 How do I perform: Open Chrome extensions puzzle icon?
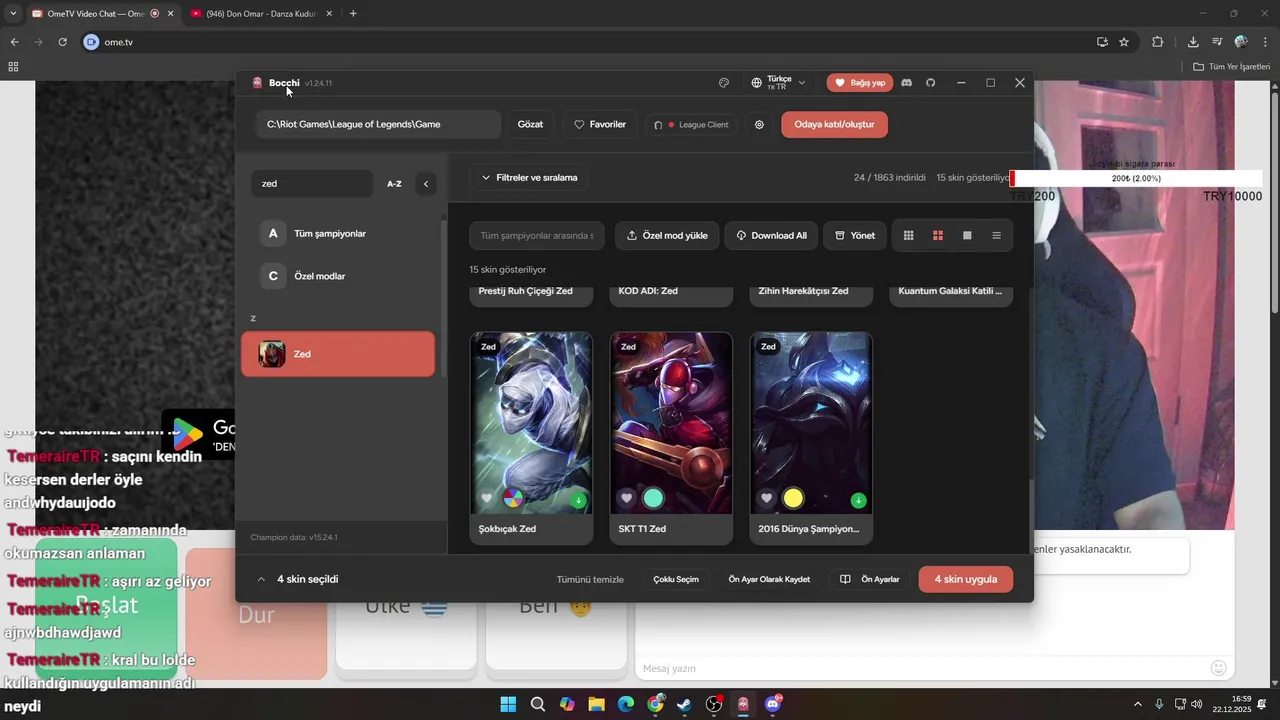tap(1158, 42)
